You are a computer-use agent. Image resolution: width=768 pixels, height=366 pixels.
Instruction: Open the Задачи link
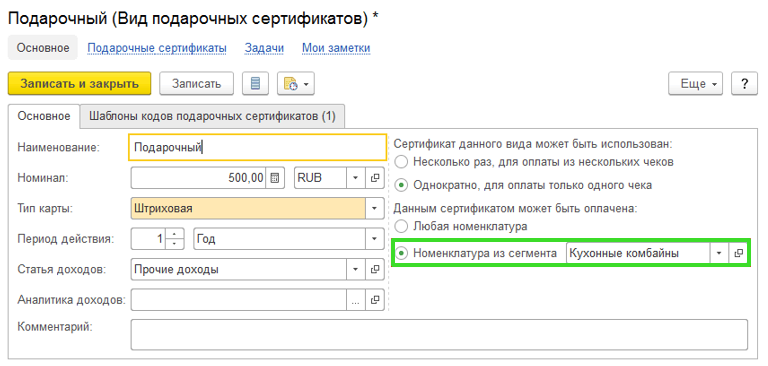click(264, 48)
